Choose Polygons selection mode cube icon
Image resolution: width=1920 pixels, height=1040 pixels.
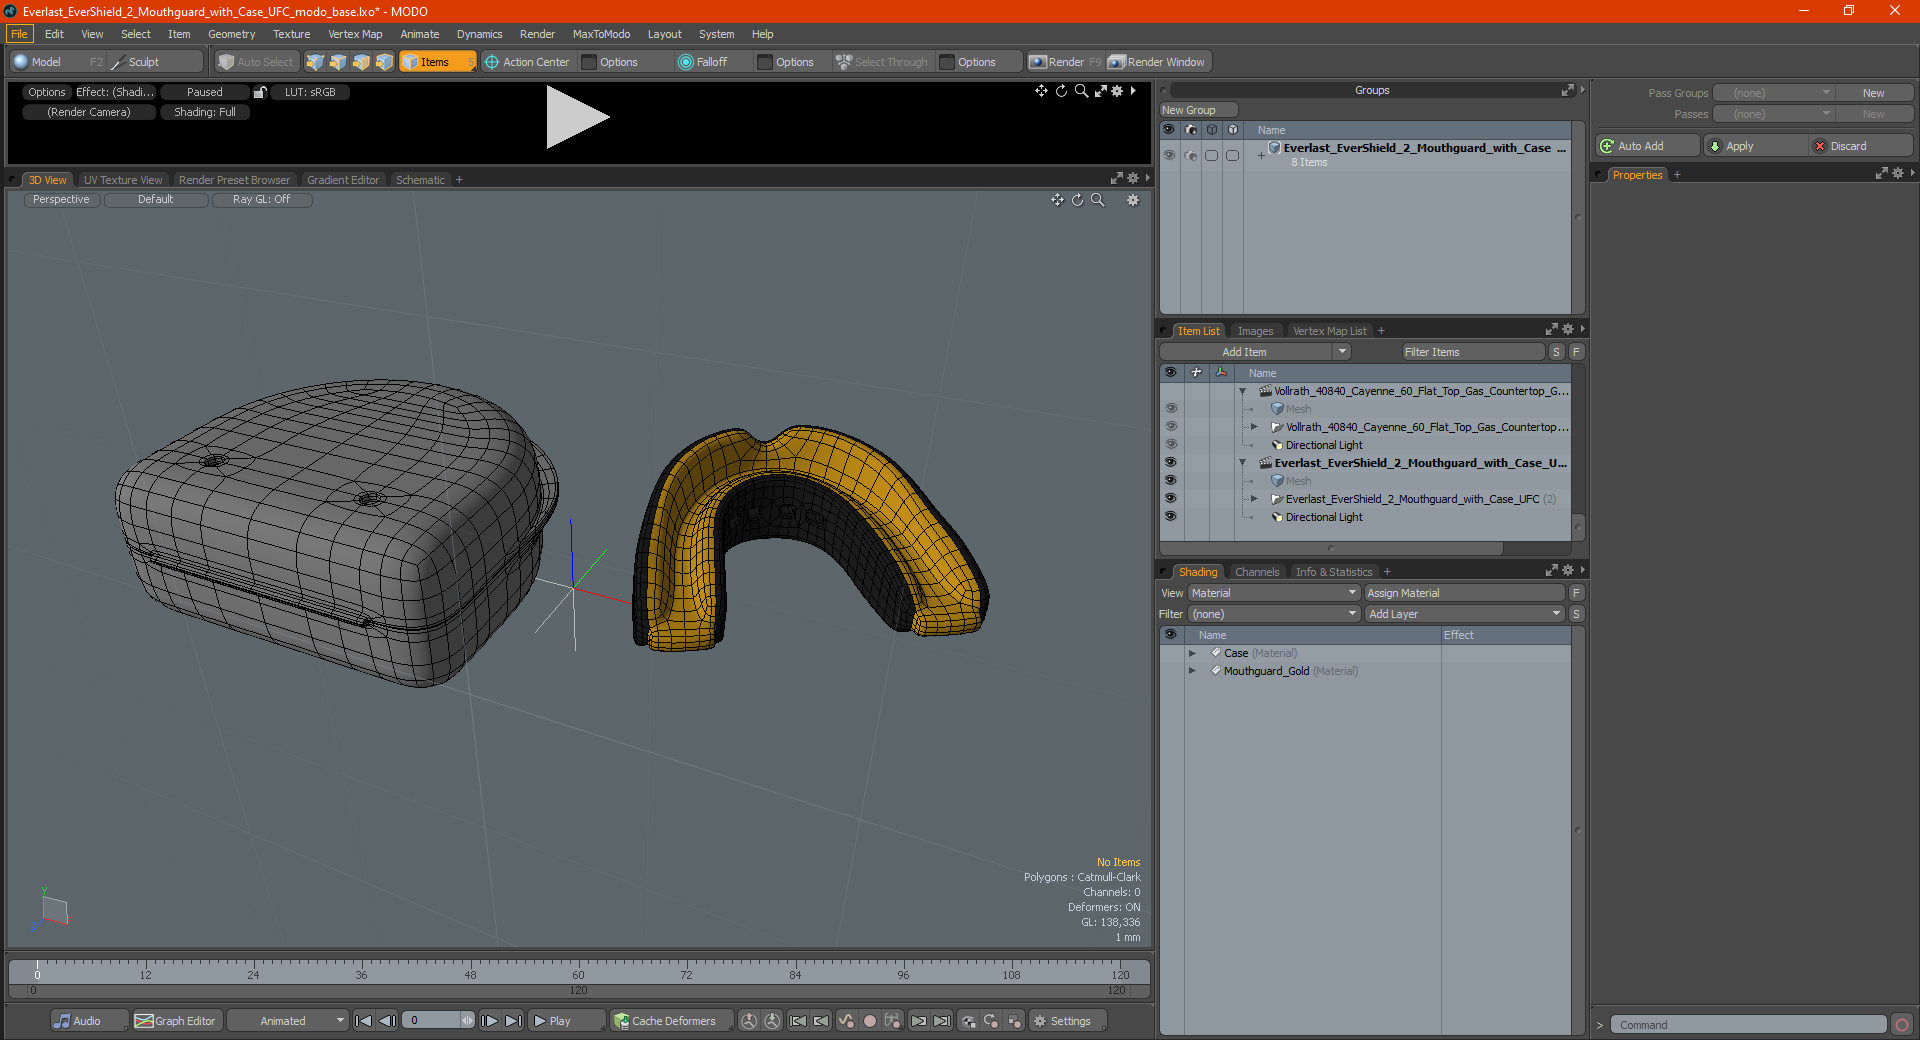tap(361, 62)
